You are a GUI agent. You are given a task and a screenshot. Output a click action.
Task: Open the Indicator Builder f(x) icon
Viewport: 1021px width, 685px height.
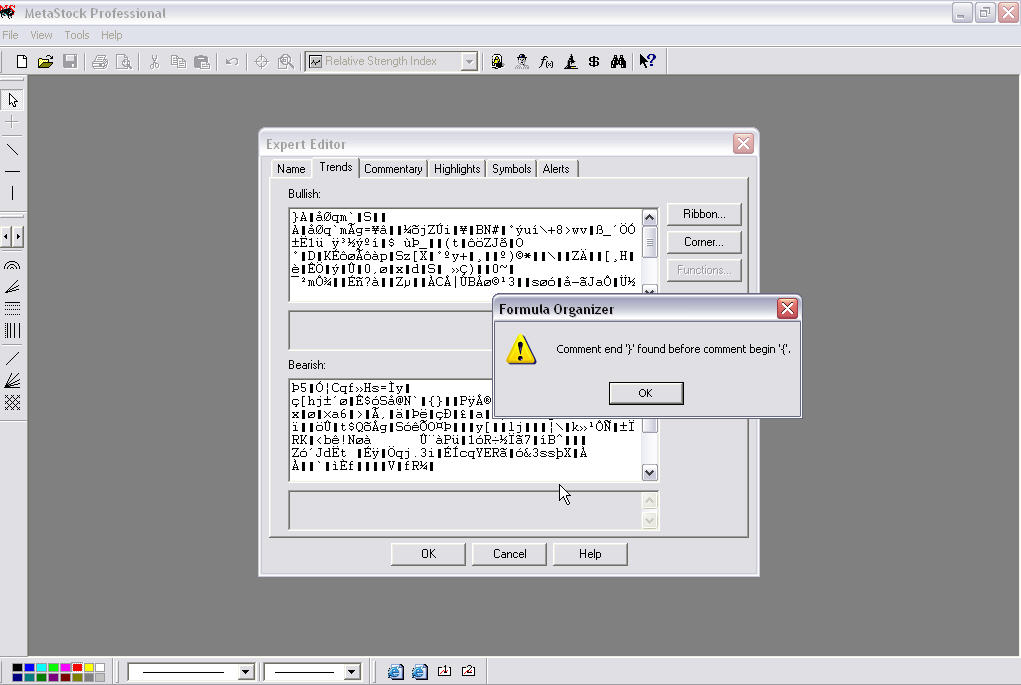click(x=546, y=61)
